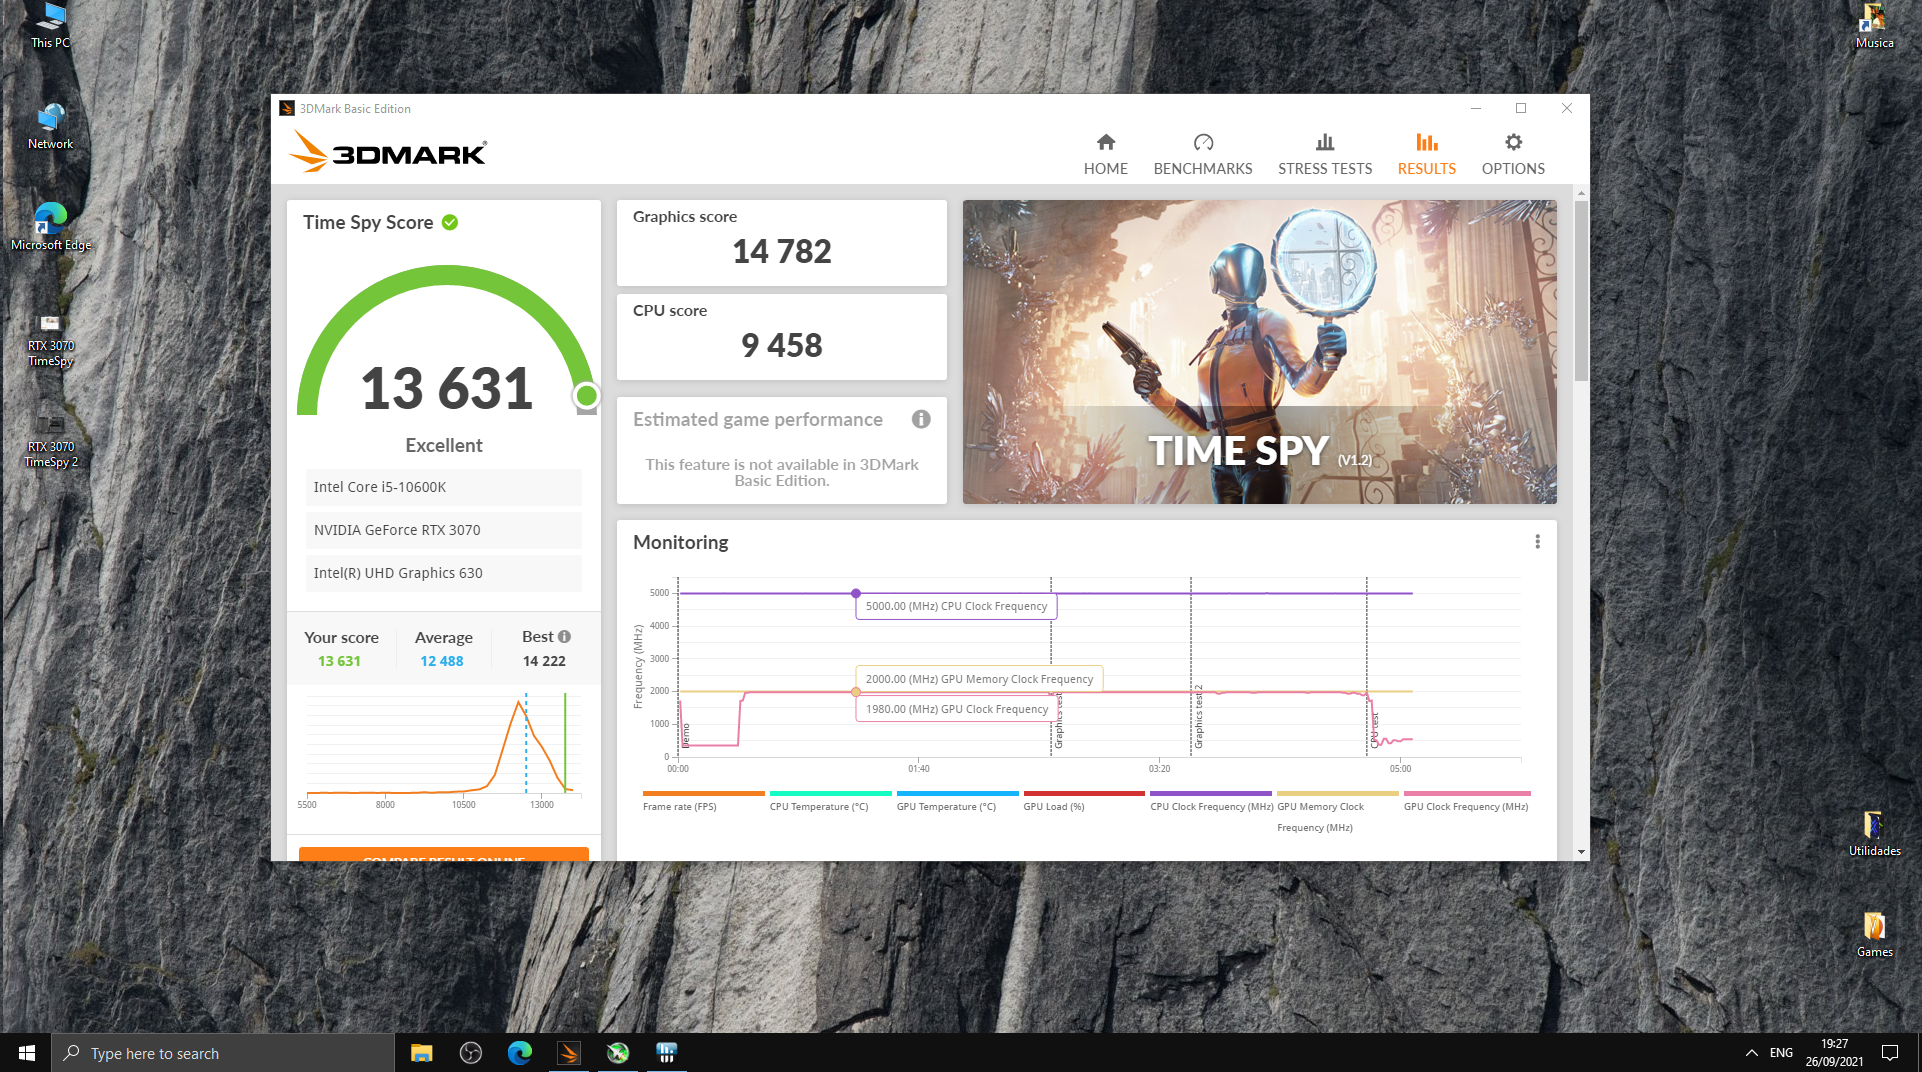
Task: Click the blue app icon after Xbox on taskbar
Action: point(667,1053)
